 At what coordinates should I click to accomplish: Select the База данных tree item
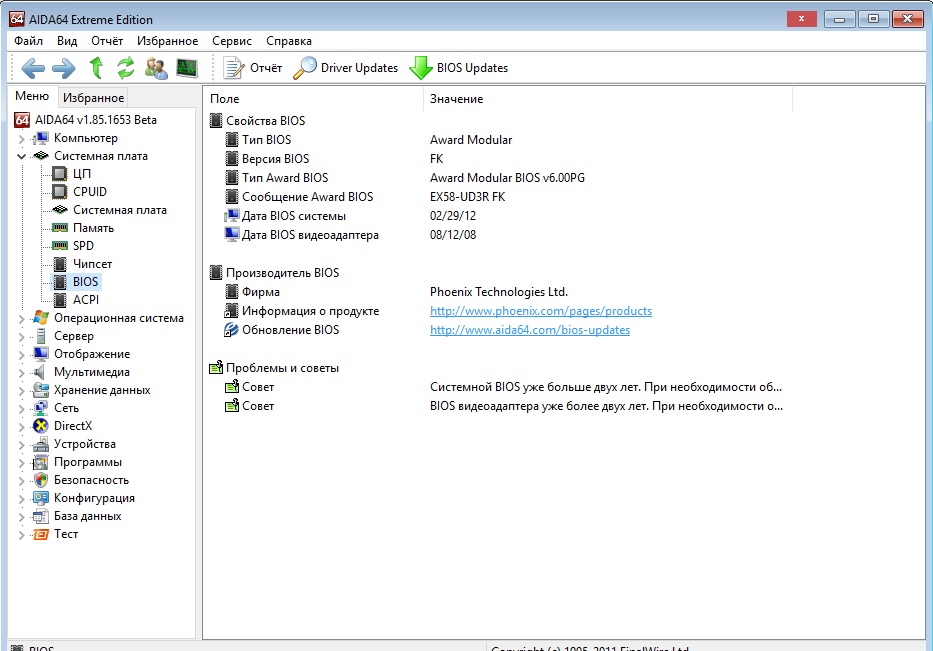tap(87, 516)
